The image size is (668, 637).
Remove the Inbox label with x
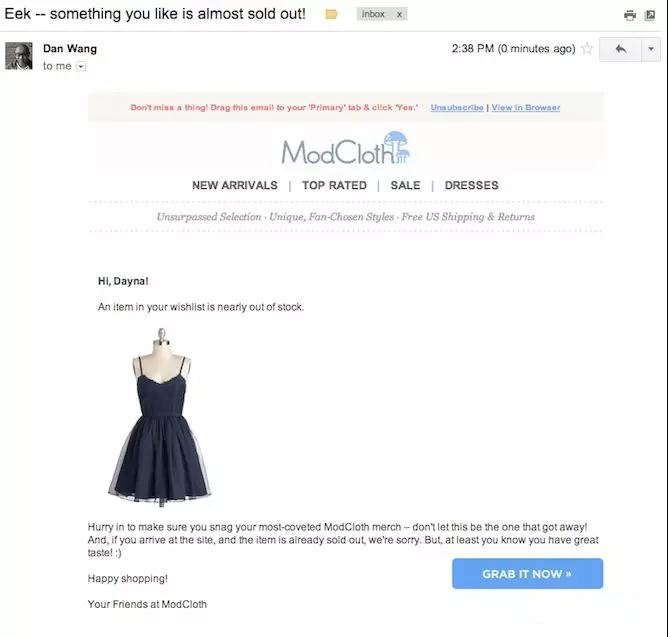click(x=399, y=14)
